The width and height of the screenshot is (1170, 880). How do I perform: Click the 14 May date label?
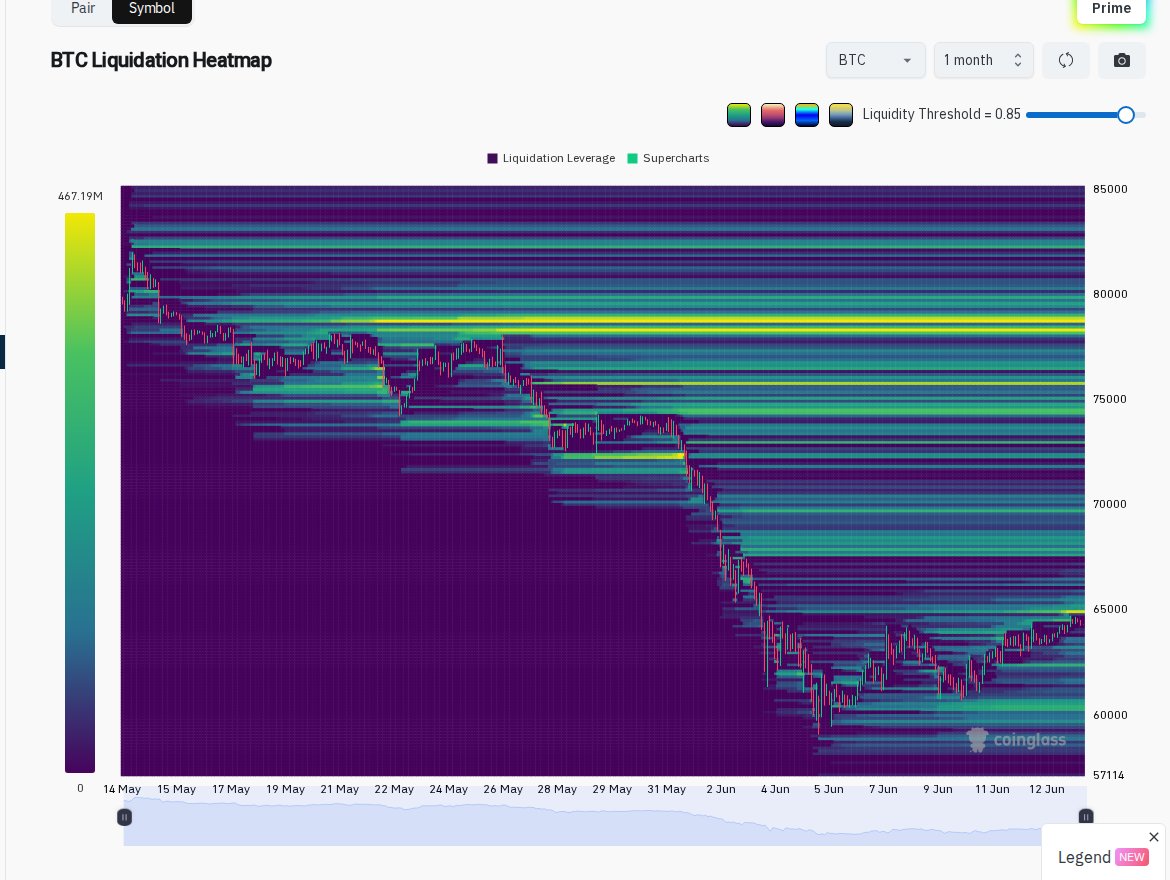coord(122,789)
